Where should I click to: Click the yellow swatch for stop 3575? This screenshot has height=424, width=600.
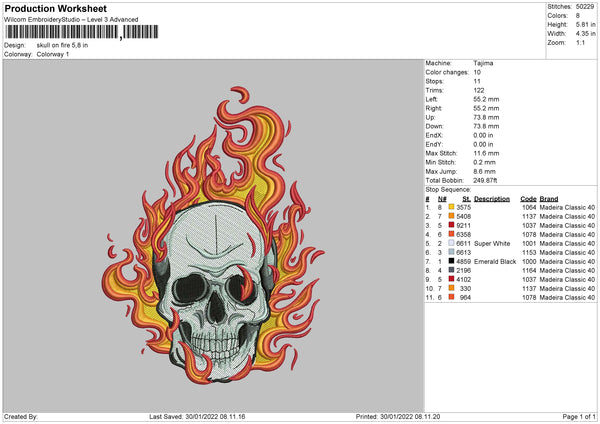[451, 207]
